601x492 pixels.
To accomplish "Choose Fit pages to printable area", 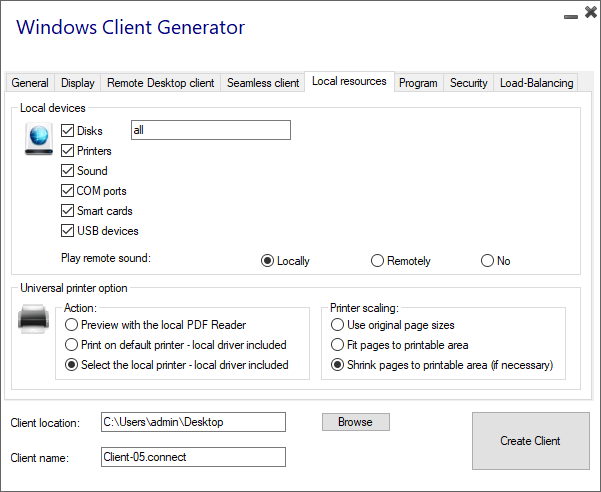I will pyautogui.click(x=338, y=345).
